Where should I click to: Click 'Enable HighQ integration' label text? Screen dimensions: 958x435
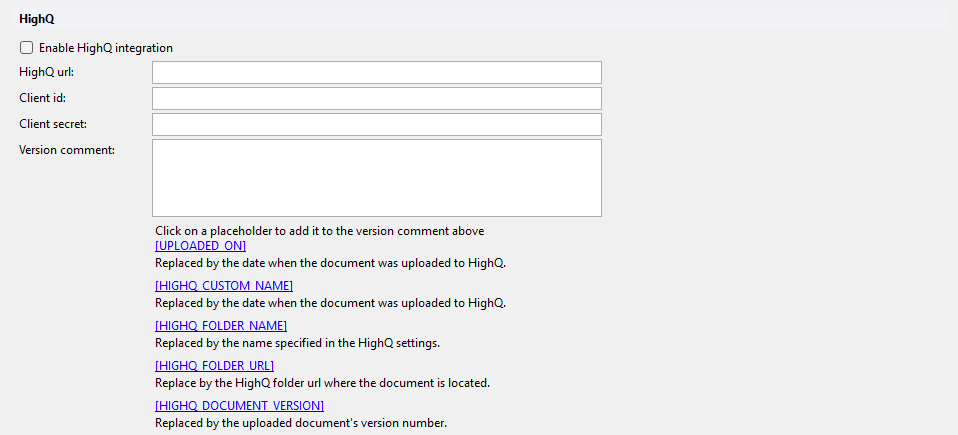tap(106, 48)
